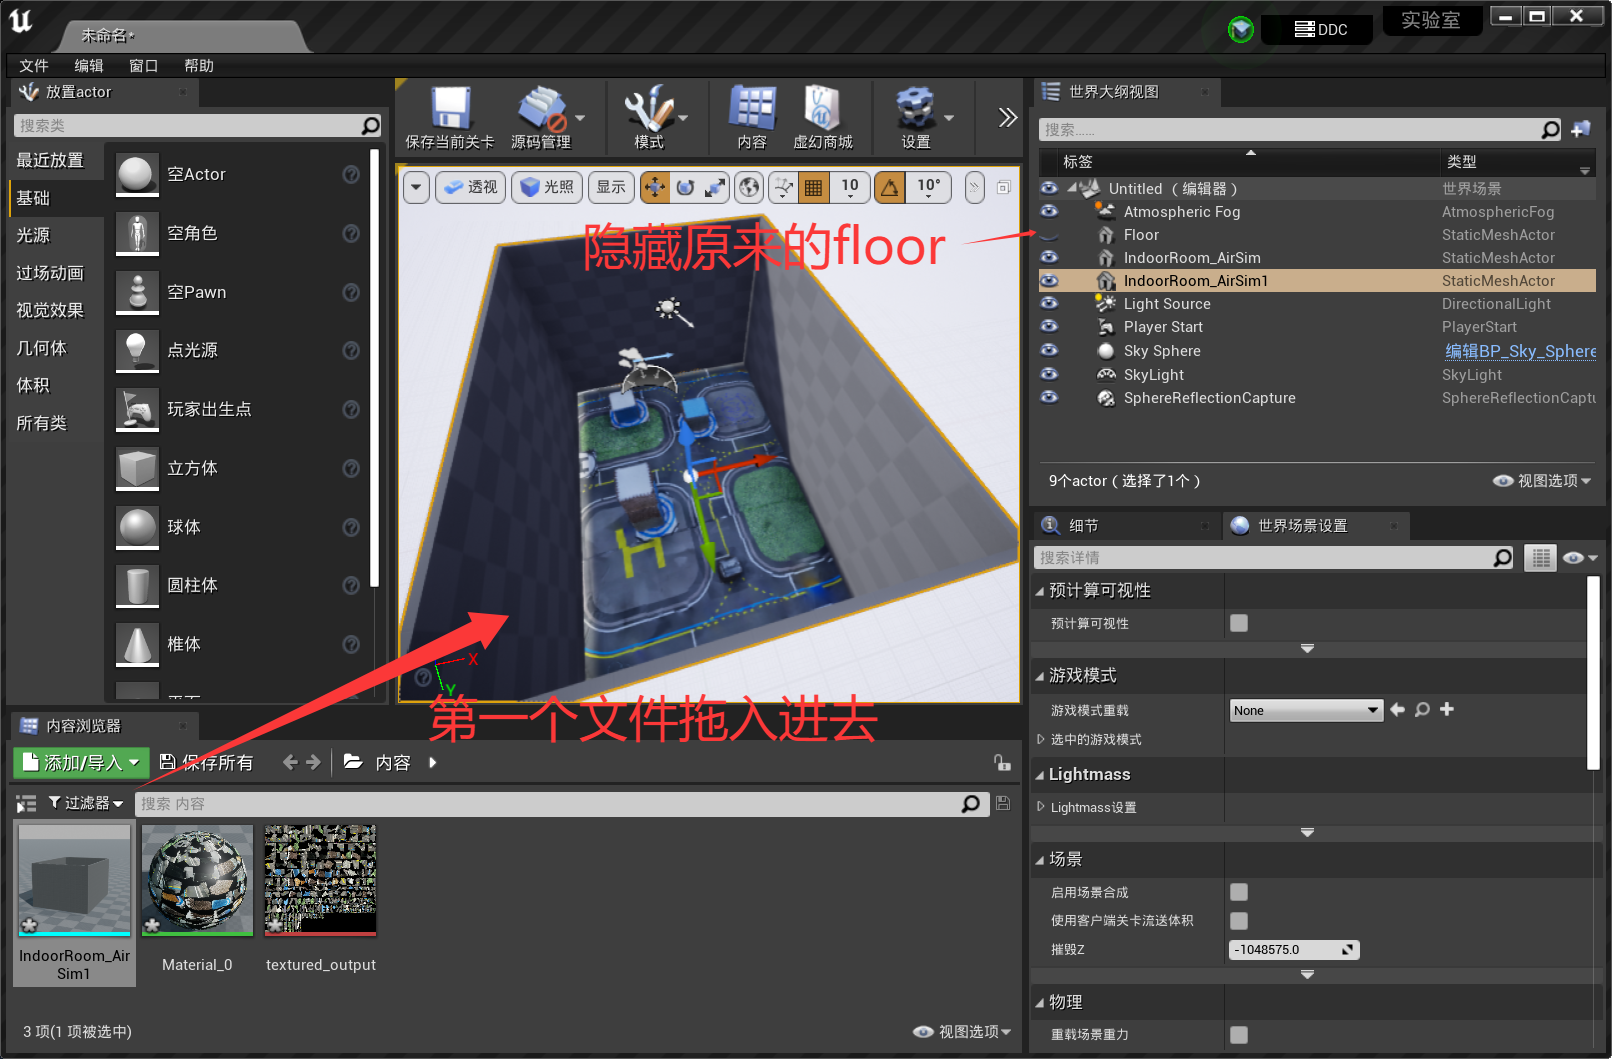The height and width of the screenshot is (1059, 1612).
Task: Create new game mode with plus icon
Action: [x=1447, y=709]
